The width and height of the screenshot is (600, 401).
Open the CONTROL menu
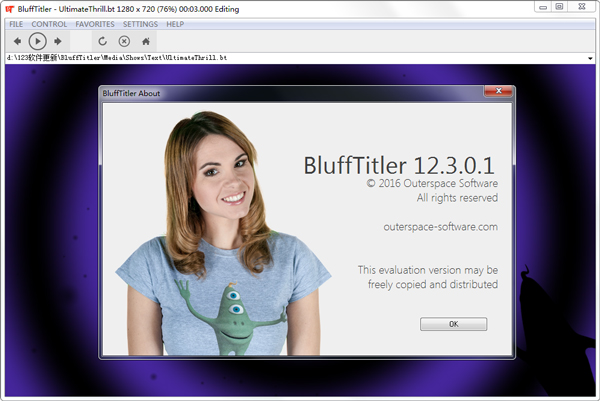(x=49, y=24)
